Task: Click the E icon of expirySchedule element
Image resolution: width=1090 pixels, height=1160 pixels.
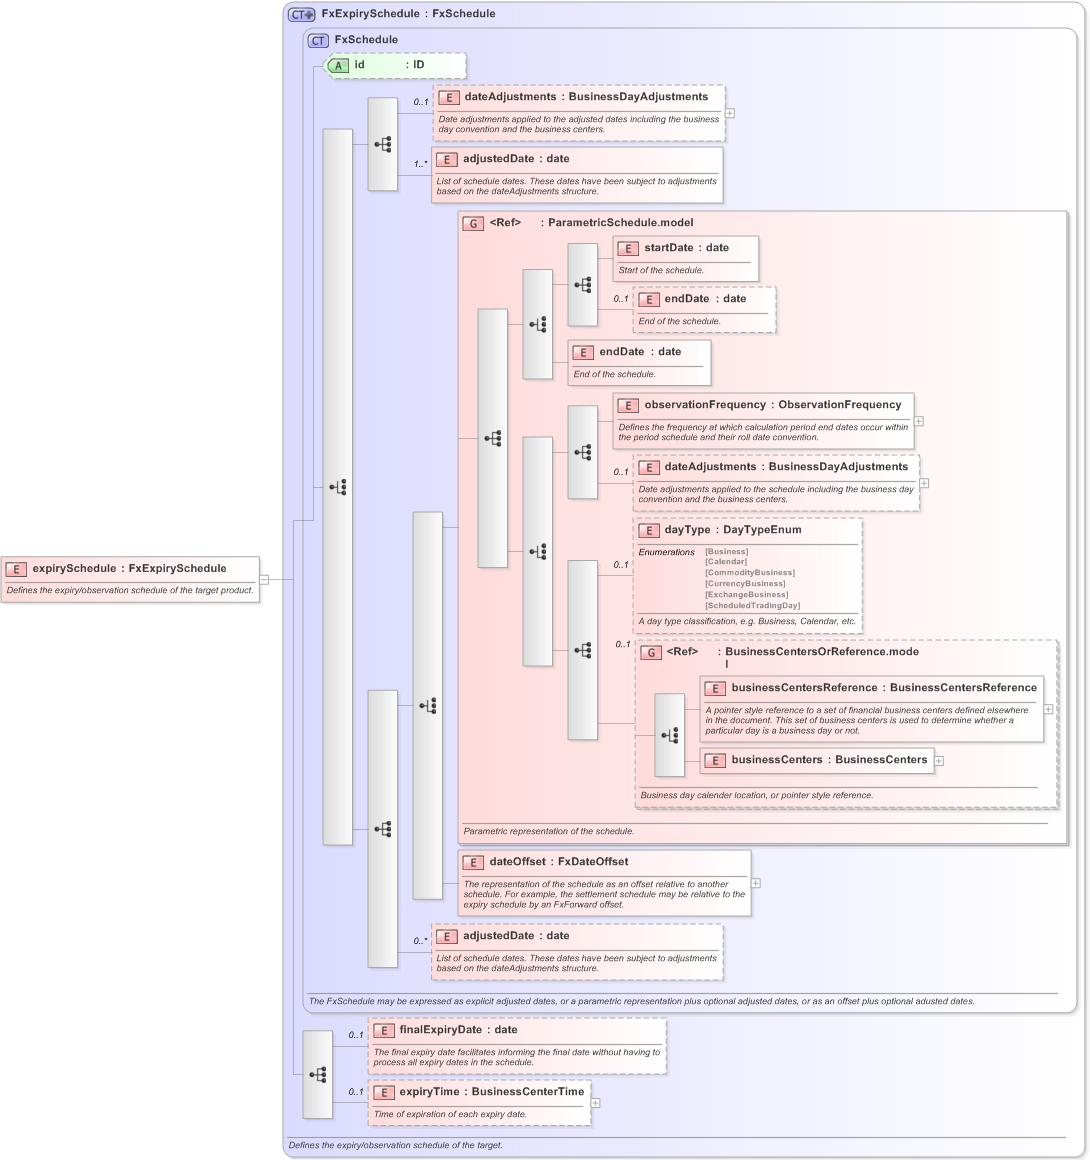Action: click(16, 569)
